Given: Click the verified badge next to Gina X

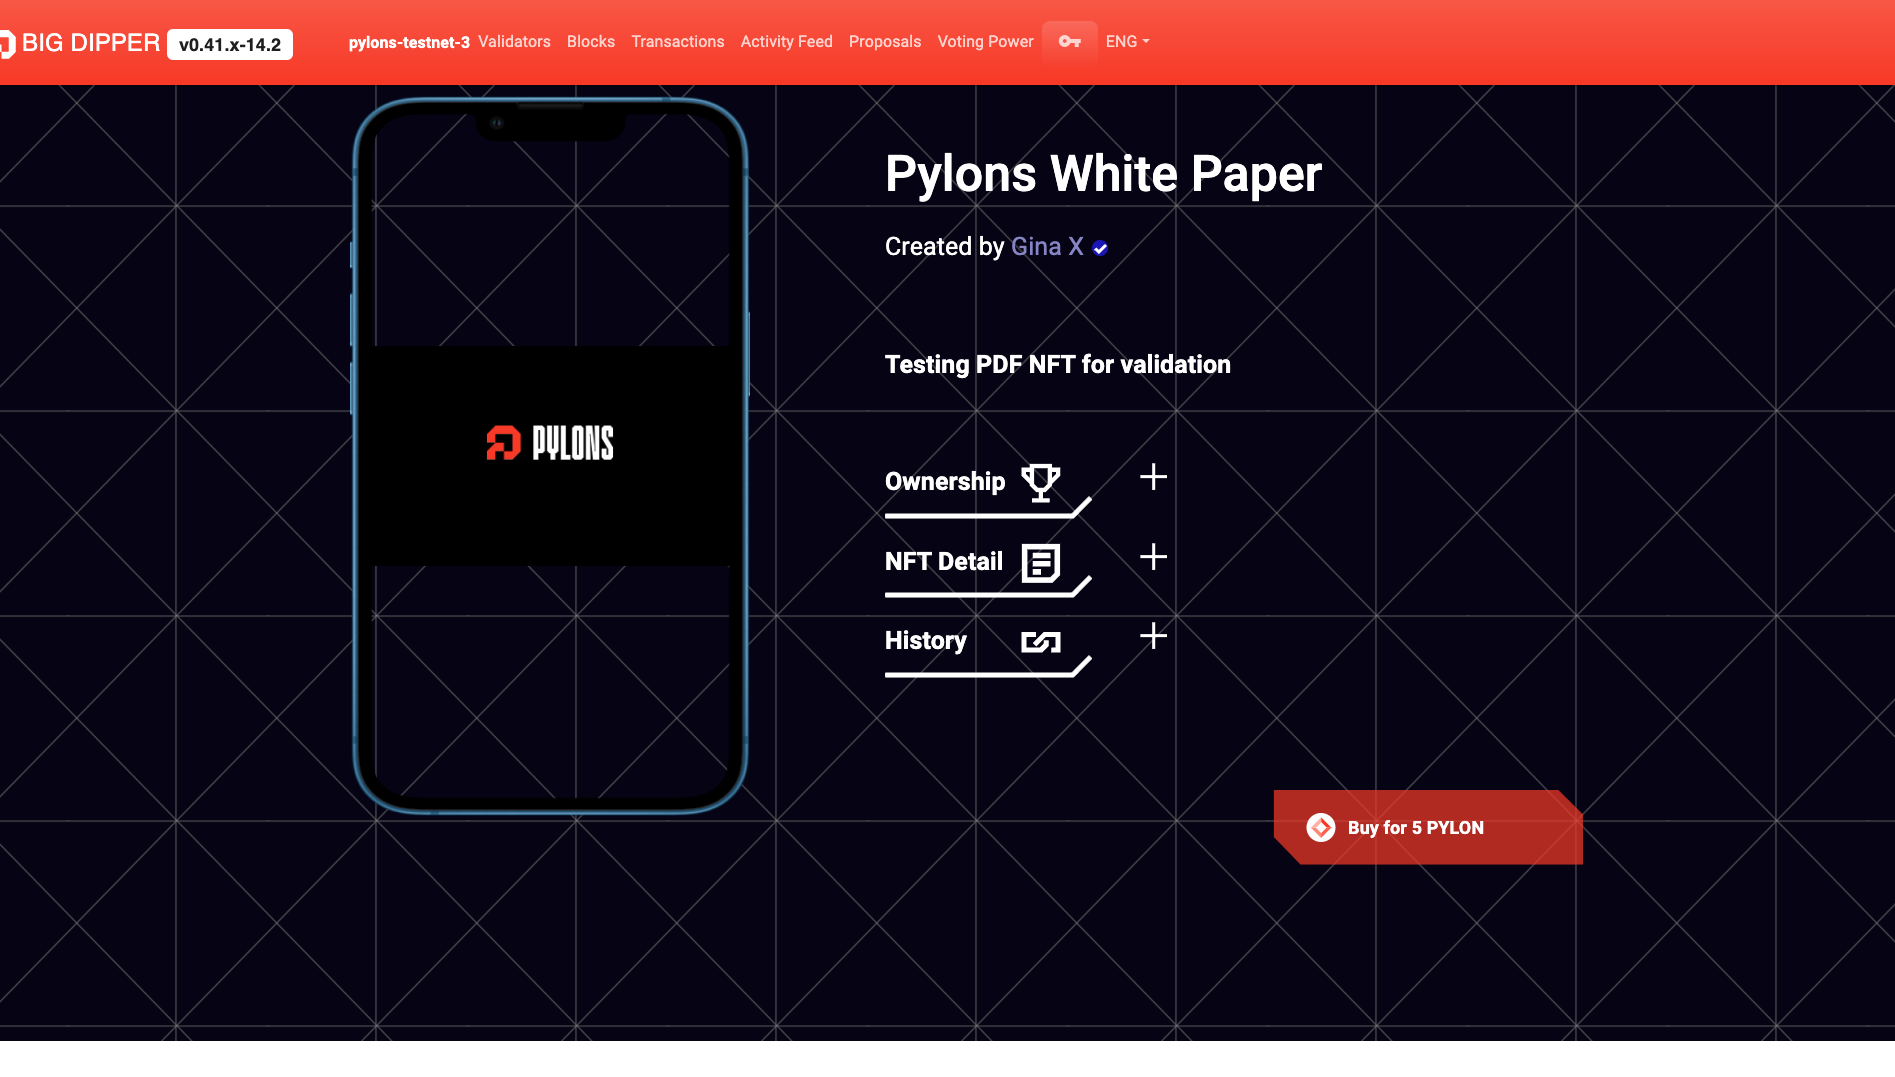Looking at the screenshot, I should (x=1099, y=248).
